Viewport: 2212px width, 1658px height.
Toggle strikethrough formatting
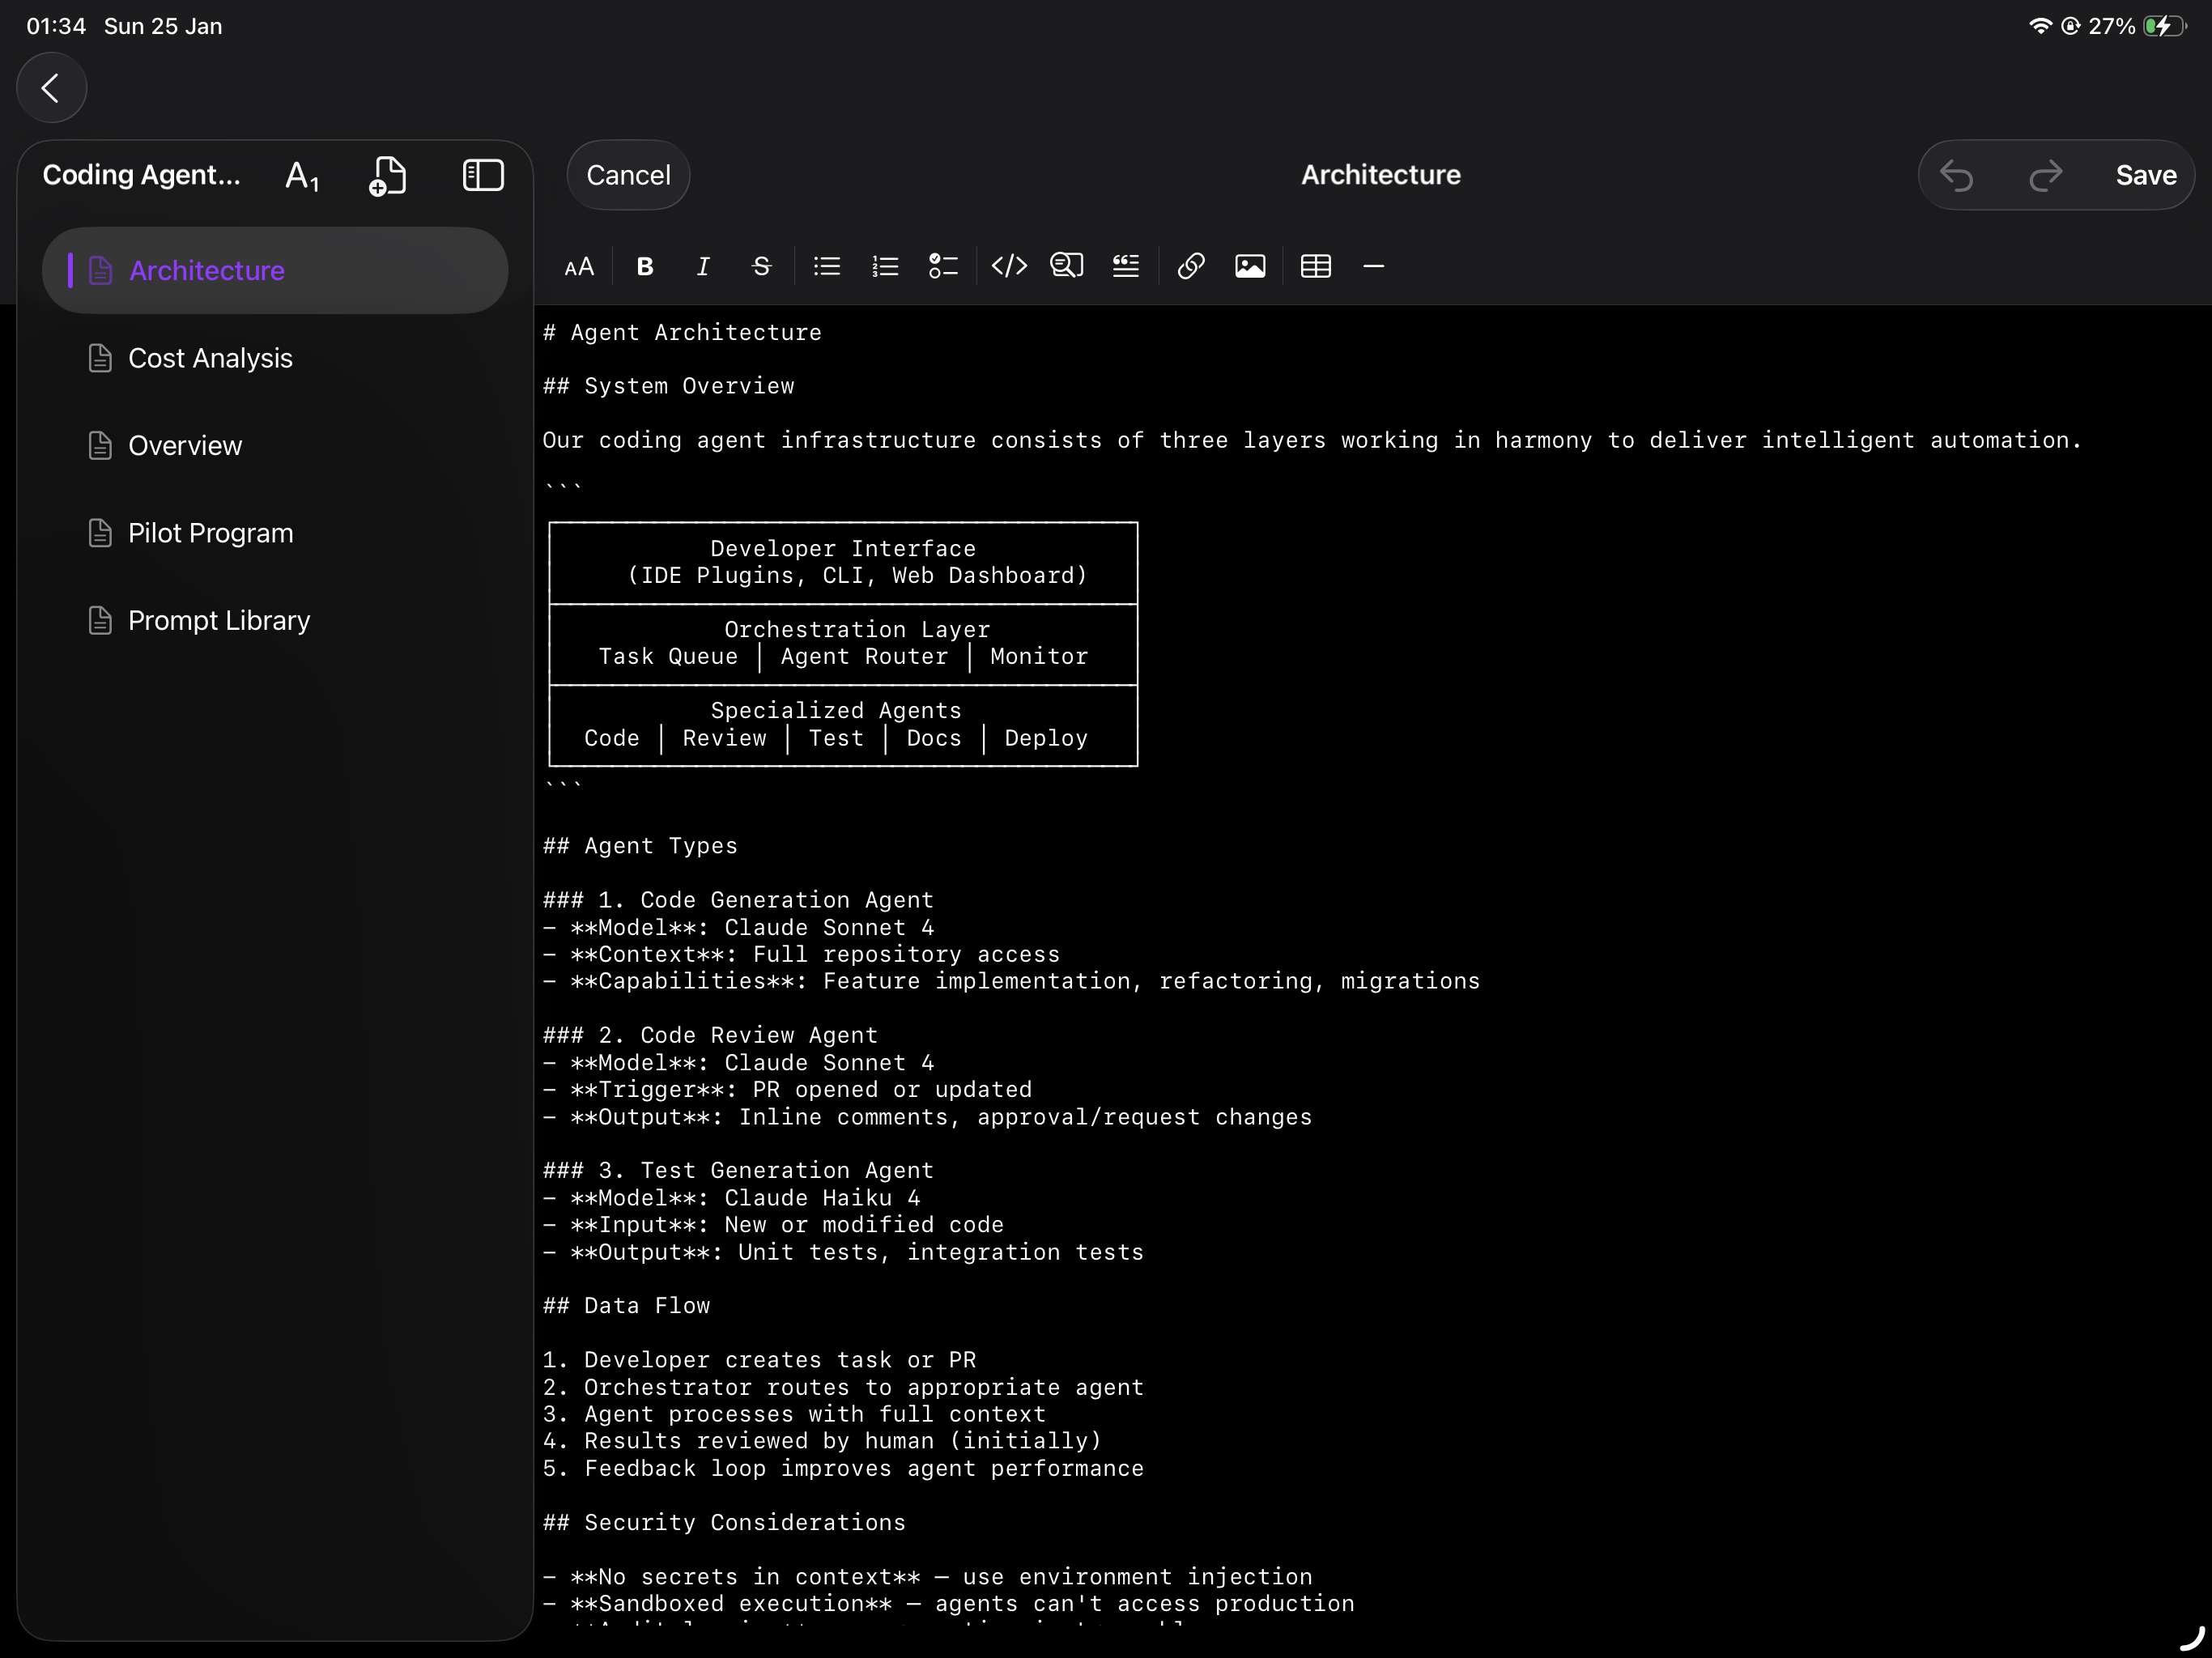coord(761,266)
